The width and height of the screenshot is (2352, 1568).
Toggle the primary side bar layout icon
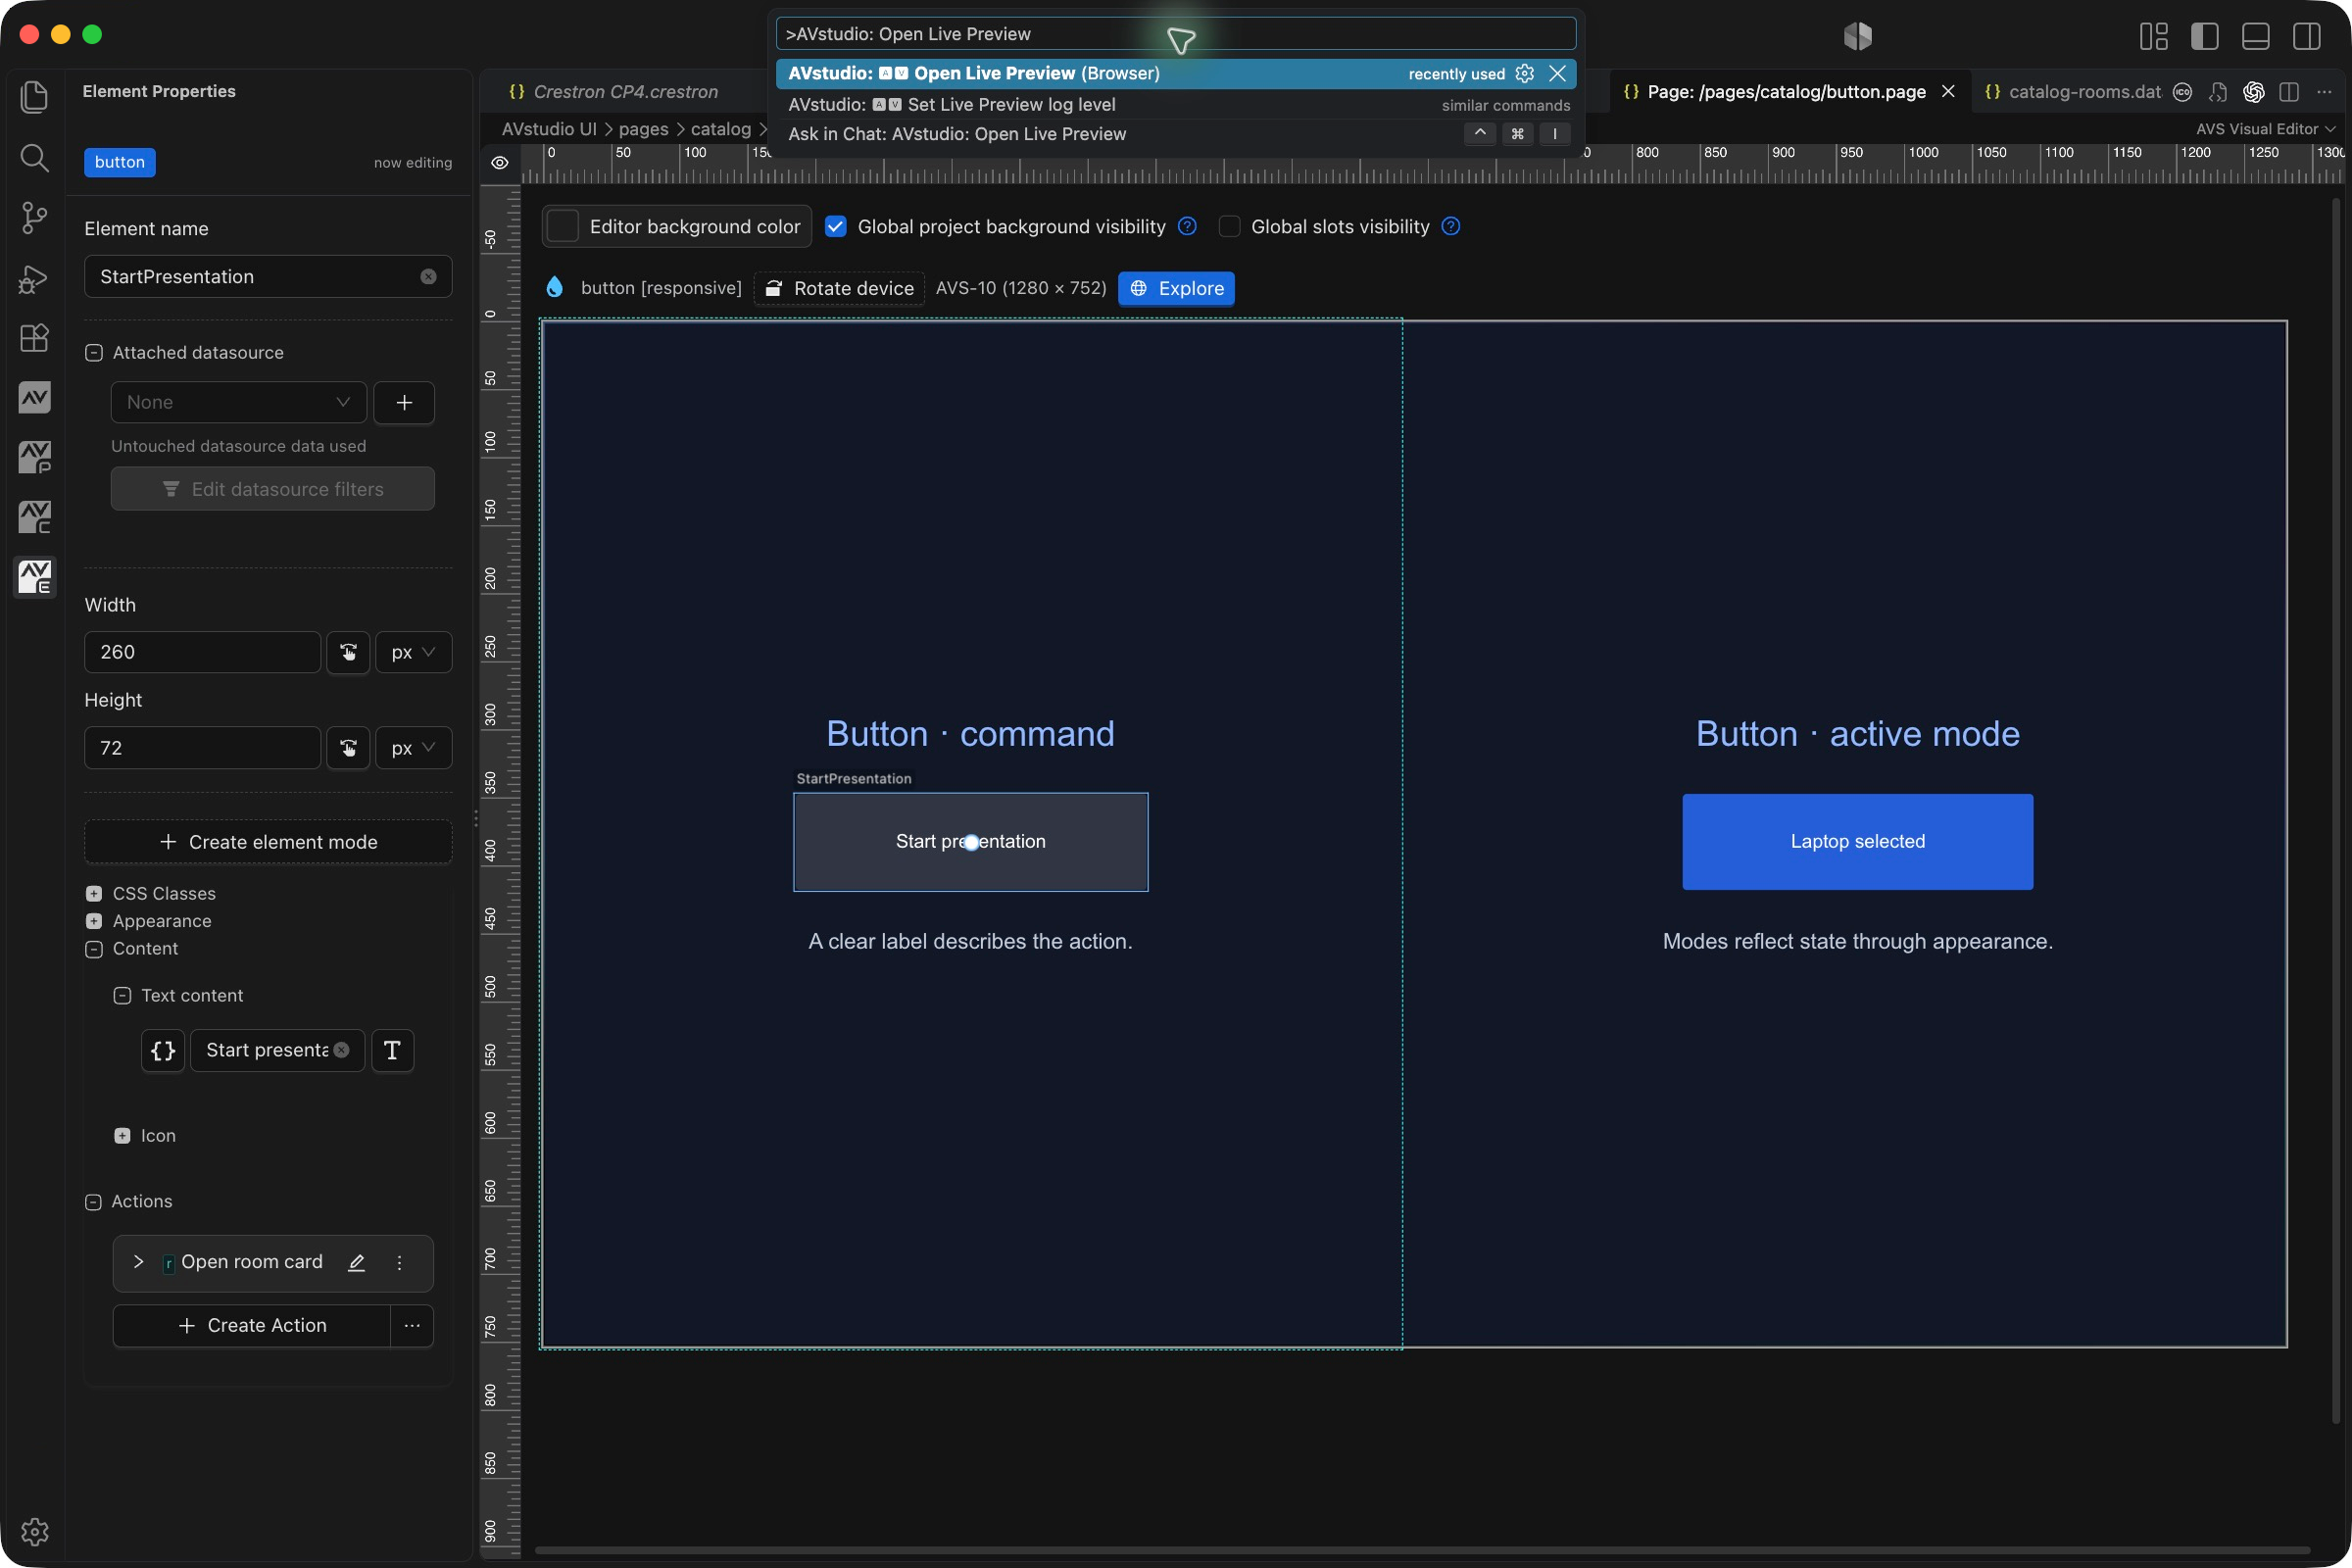click(2204, 36)
